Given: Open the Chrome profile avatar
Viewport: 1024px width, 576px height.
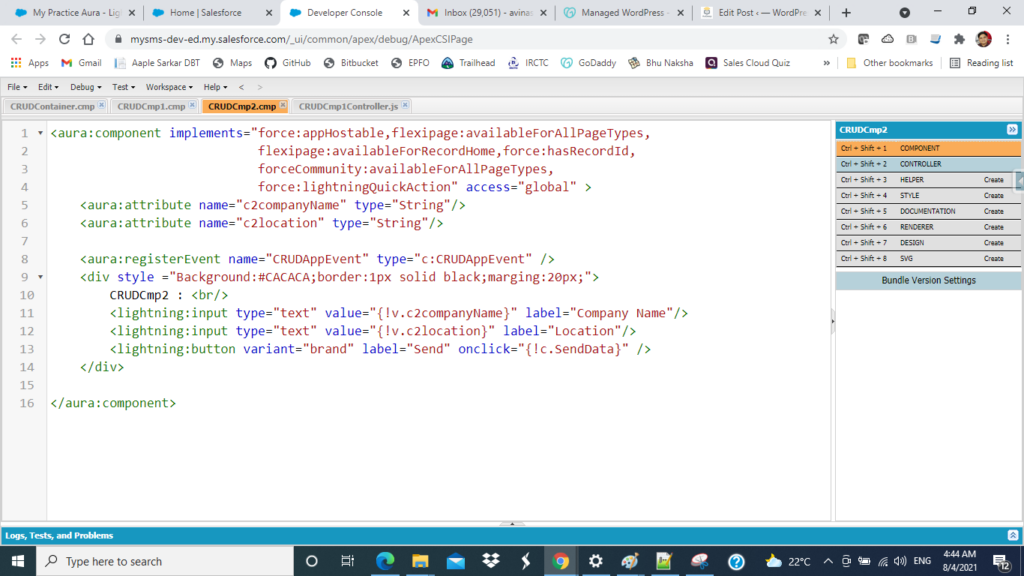Looking at the screenshot, I should coord(984,39).
